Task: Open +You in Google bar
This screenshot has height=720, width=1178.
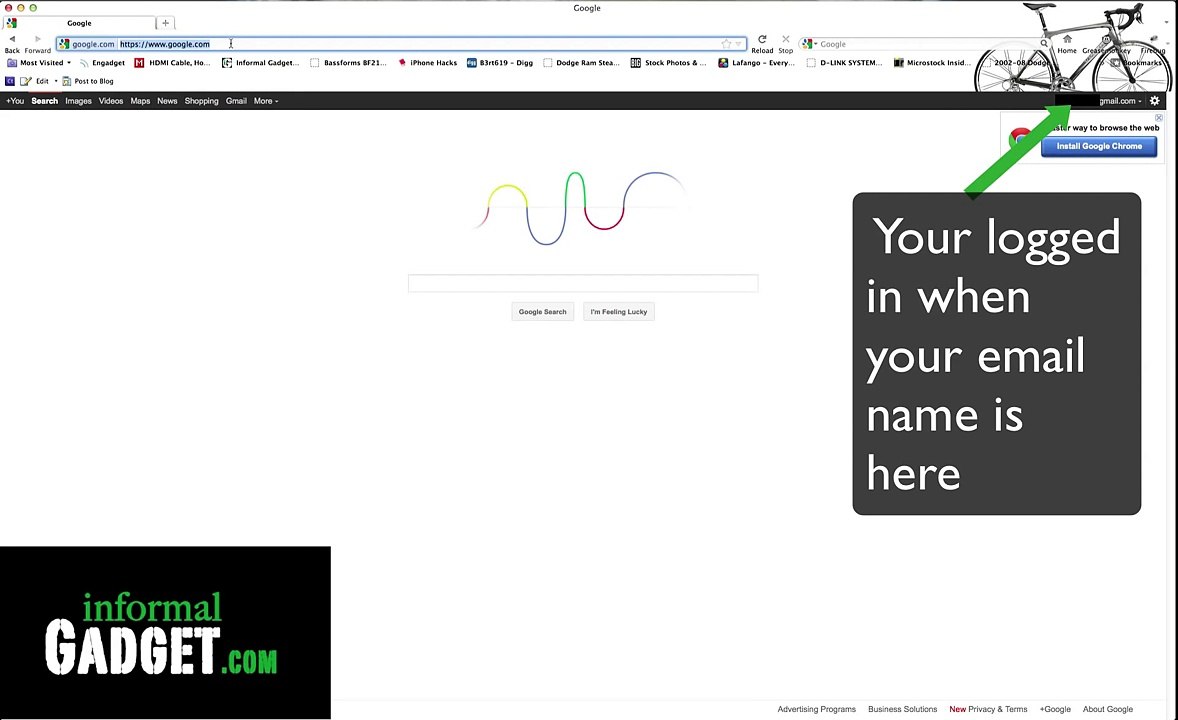Action: (x=15, y=101)
